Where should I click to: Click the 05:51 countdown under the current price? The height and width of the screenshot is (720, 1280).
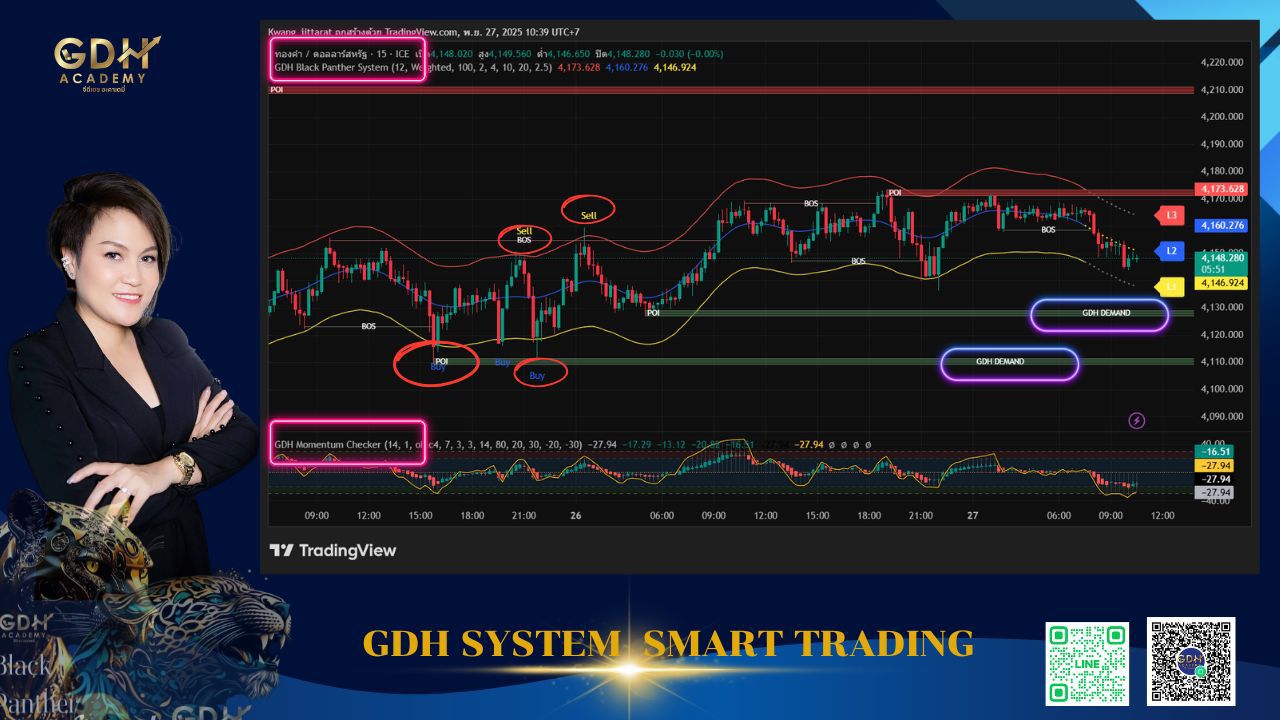(x=1211, y=269)
